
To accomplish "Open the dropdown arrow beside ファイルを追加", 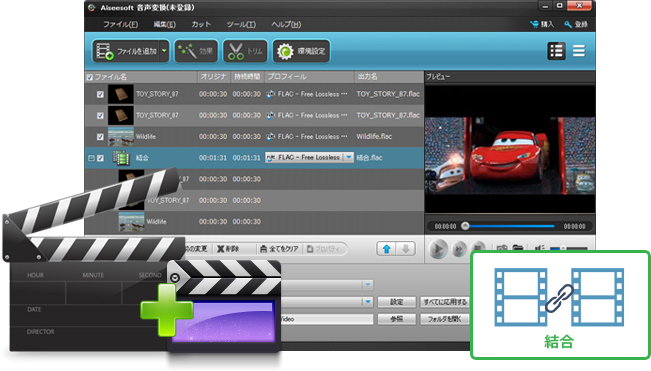I will click(x=164, y=51).
